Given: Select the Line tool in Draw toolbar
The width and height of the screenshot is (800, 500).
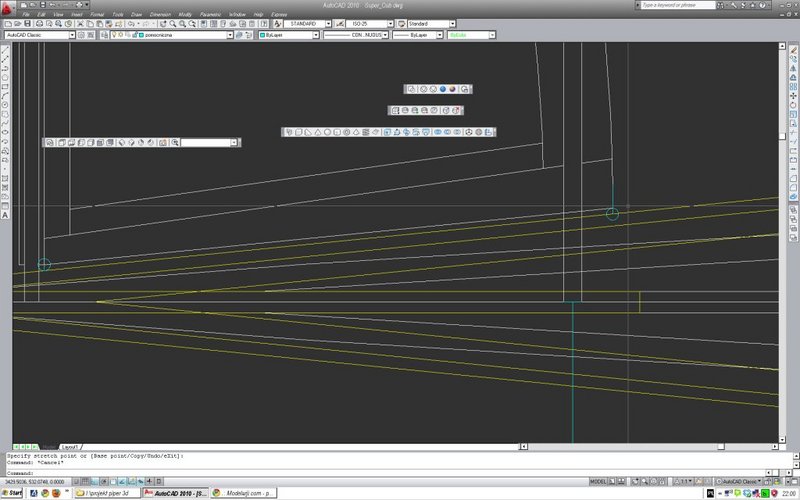Looking at the screenshot, I should tap(5, 49).
